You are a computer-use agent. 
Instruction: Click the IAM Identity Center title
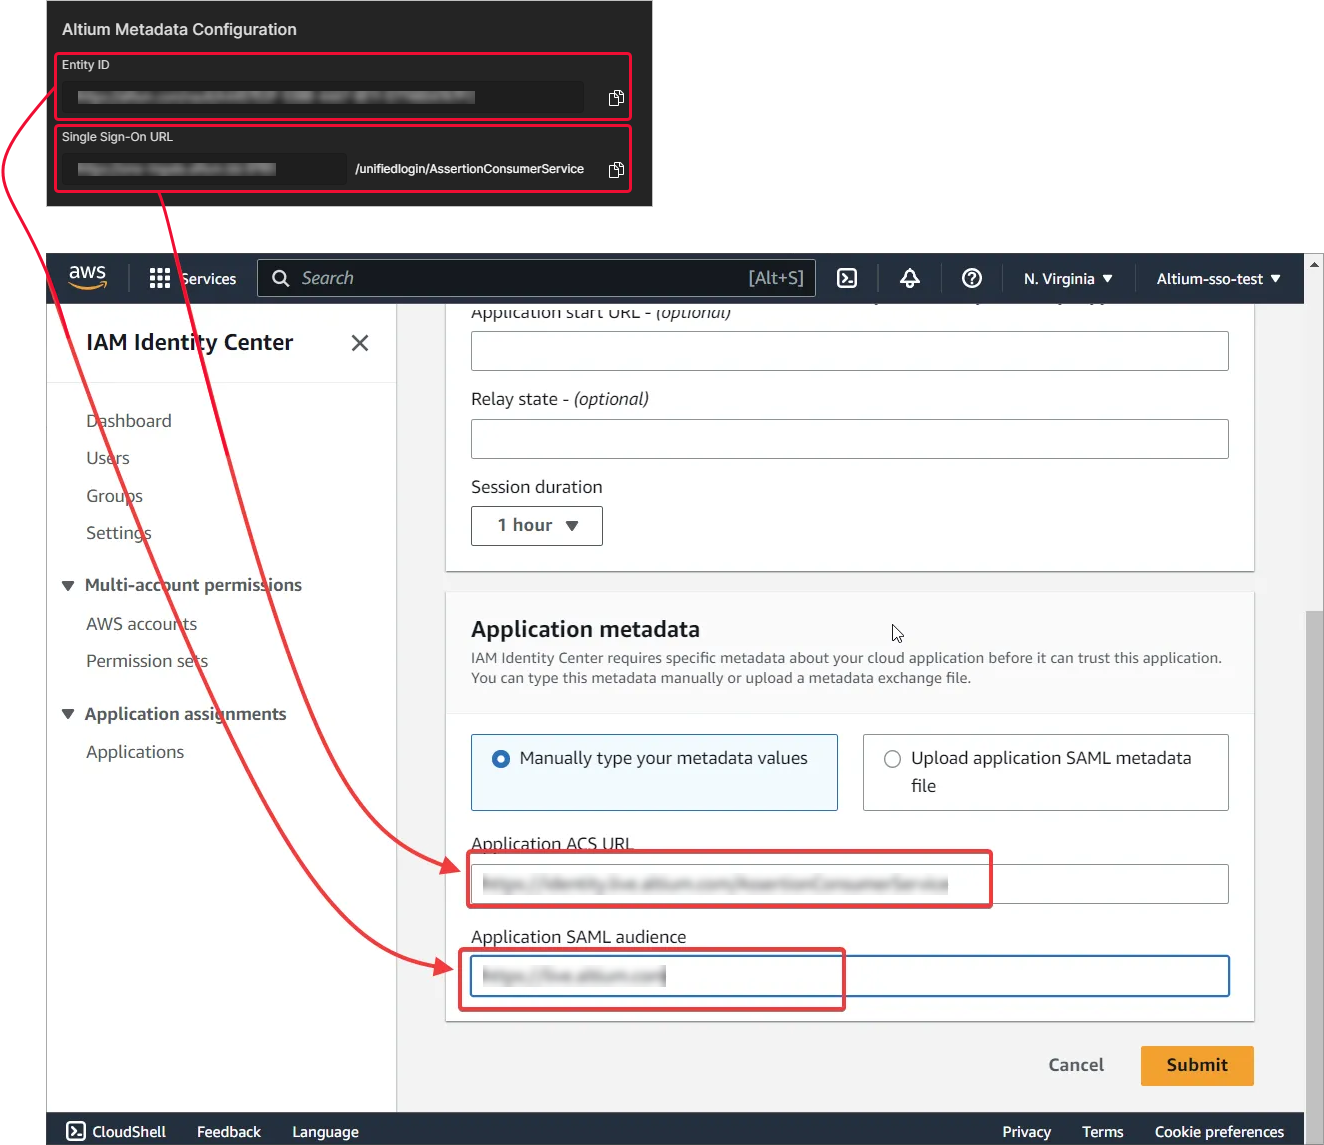190,343
